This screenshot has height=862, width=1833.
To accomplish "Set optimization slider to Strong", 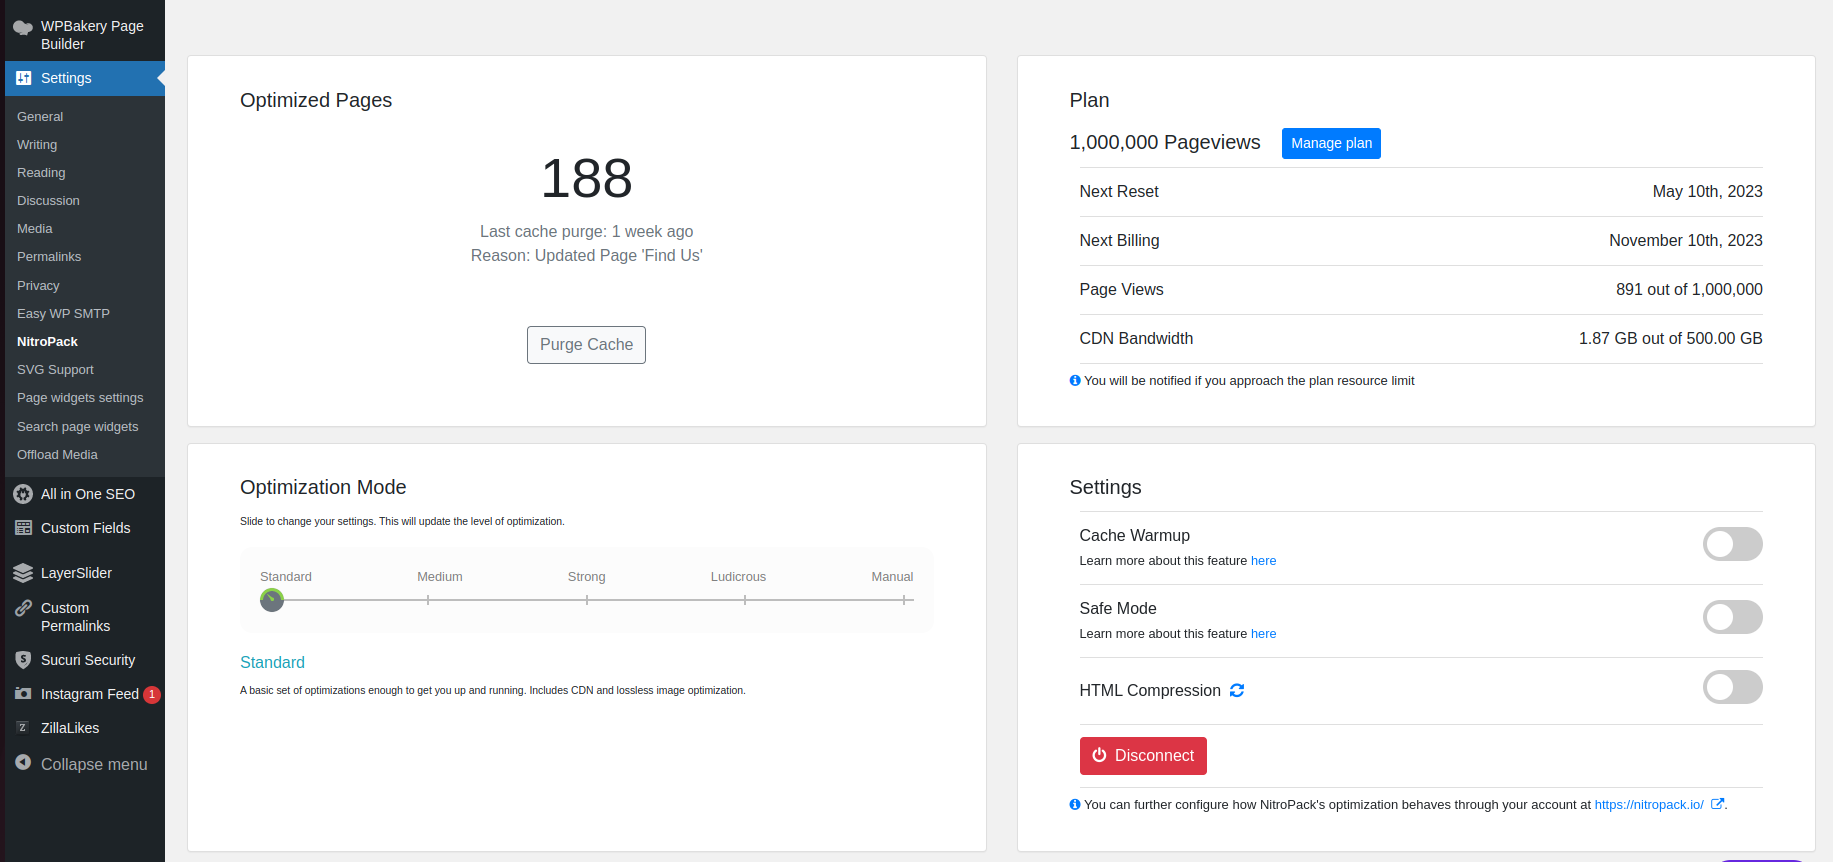I will coord(587,600).
